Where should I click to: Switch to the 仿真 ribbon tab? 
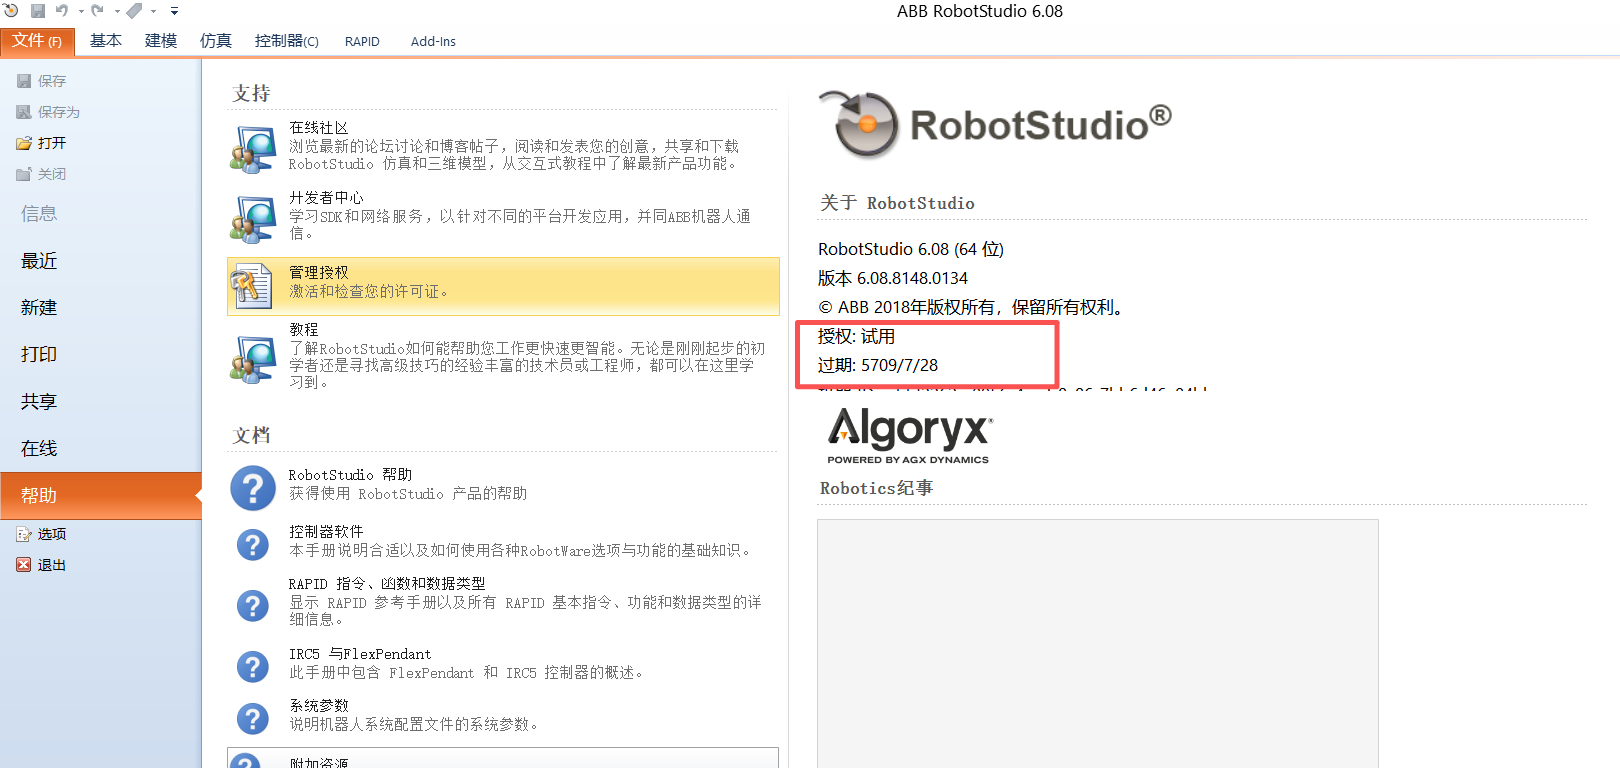(x=216, y=41)
